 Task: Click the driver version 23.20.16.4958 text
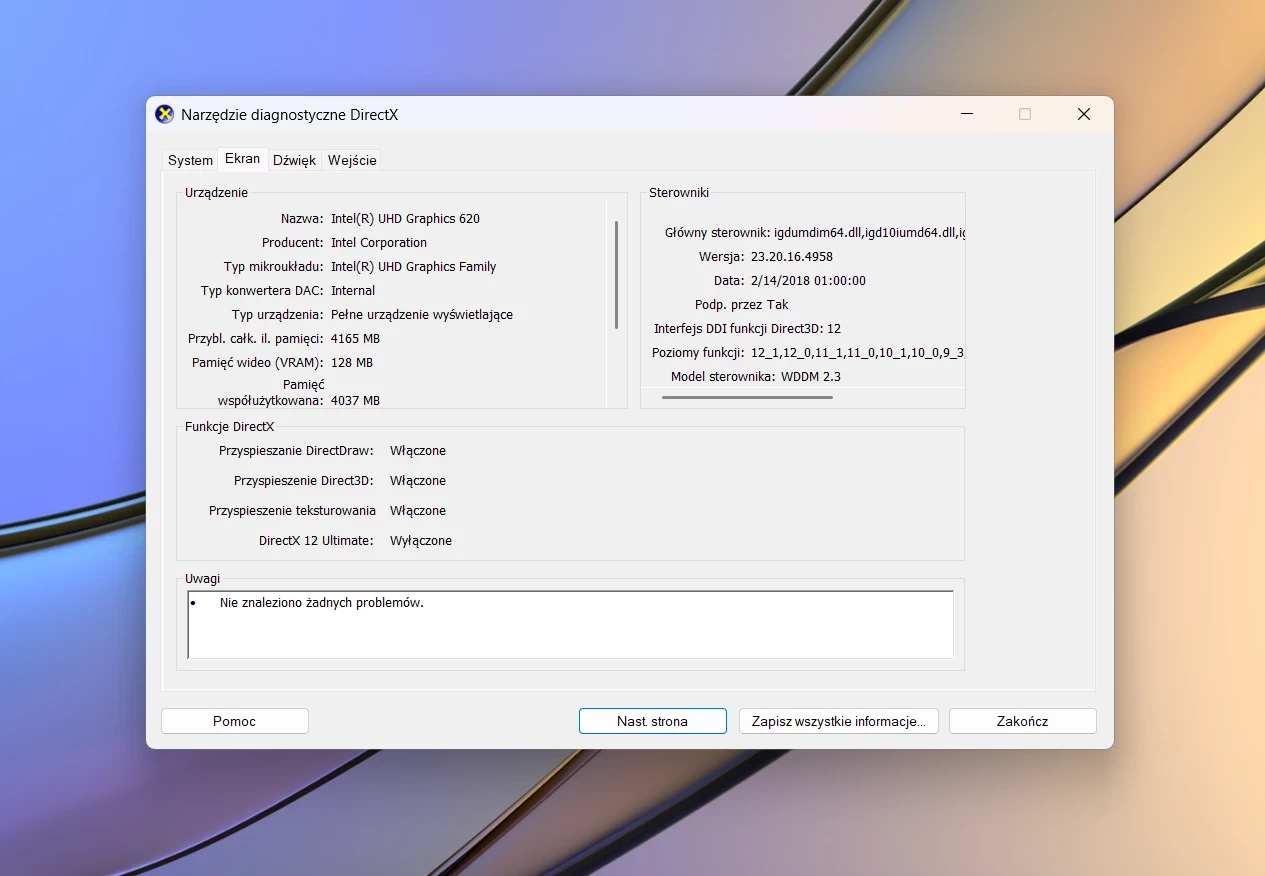click(x=792, y=257)
